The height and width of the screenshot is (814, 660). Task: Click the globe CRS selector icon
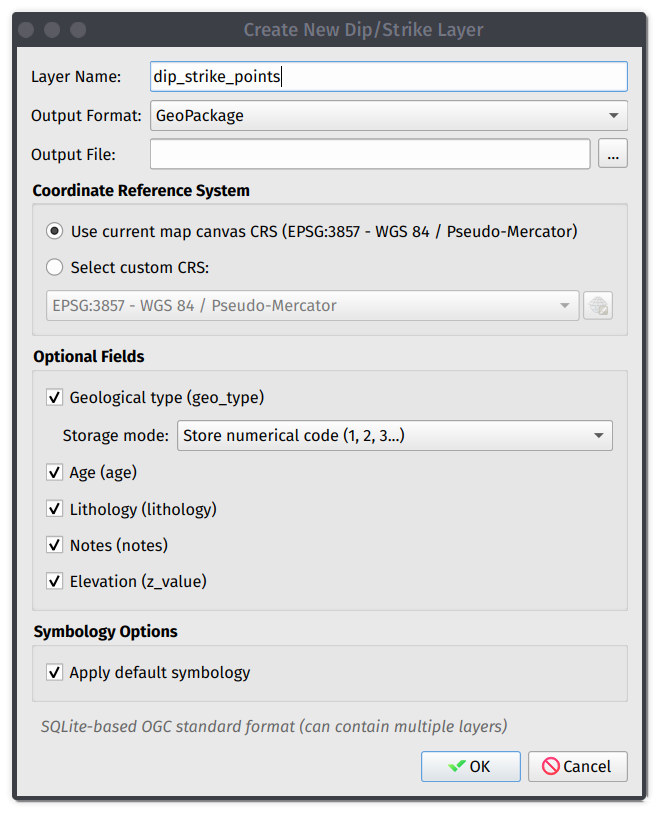[x=597, y=305]
